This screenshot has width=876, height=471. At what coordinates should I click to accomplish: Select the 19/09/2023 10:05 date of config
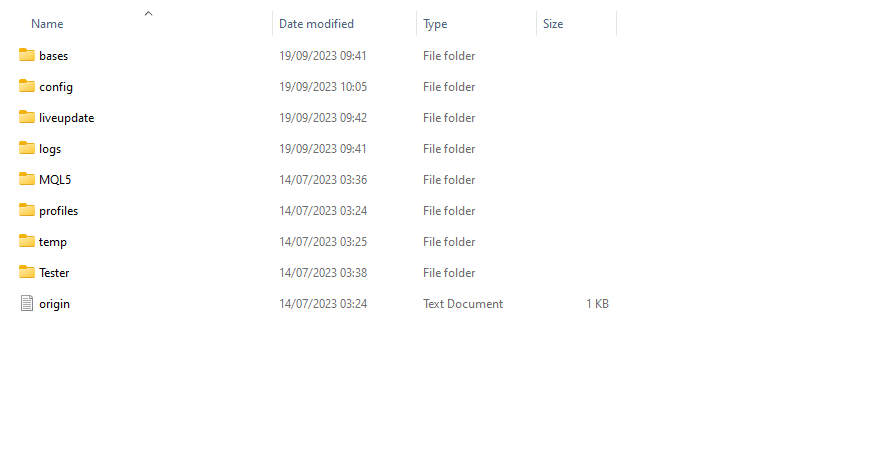323,87
